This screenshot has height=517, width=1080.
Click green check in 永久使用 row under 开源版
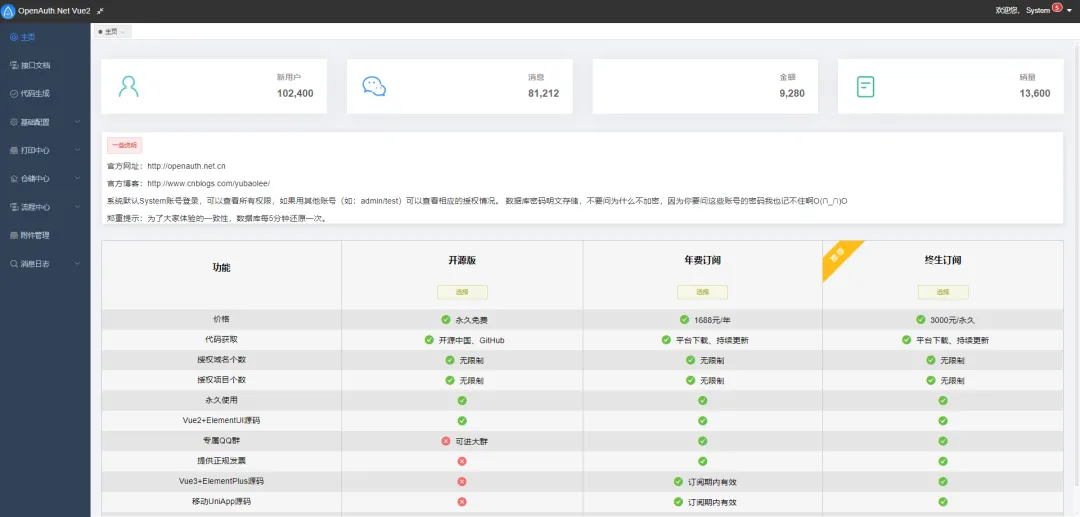[462, 401]
